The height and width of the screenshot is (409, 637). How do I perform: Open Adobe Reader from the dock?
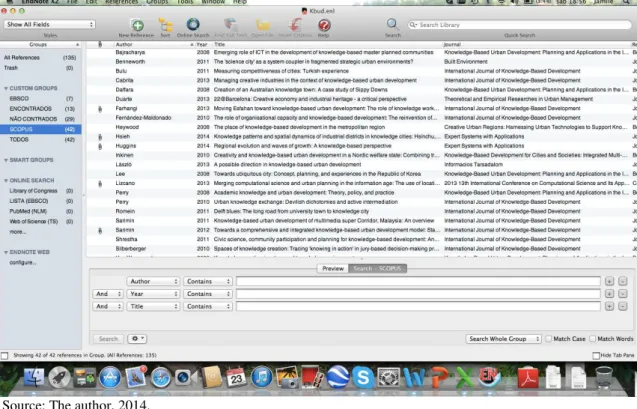(527, 377)
